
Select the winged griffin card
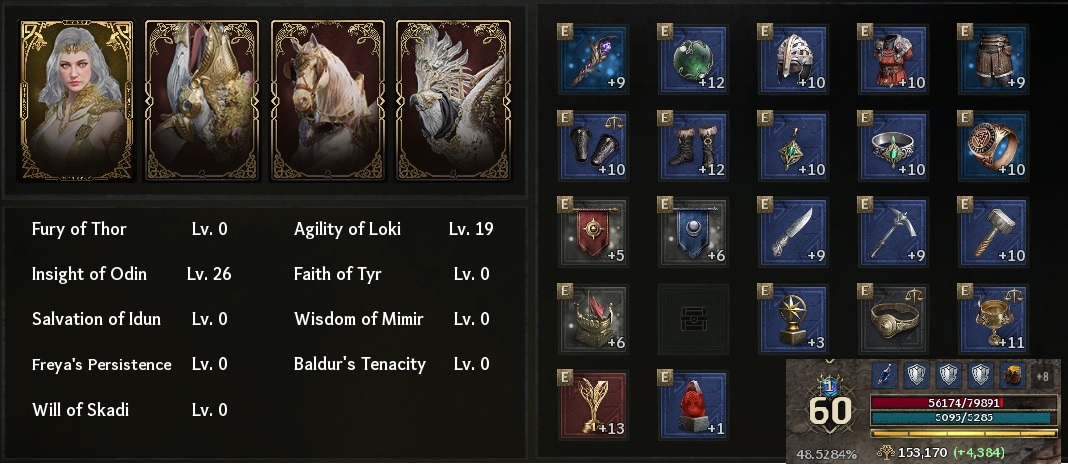pos(454,99)
